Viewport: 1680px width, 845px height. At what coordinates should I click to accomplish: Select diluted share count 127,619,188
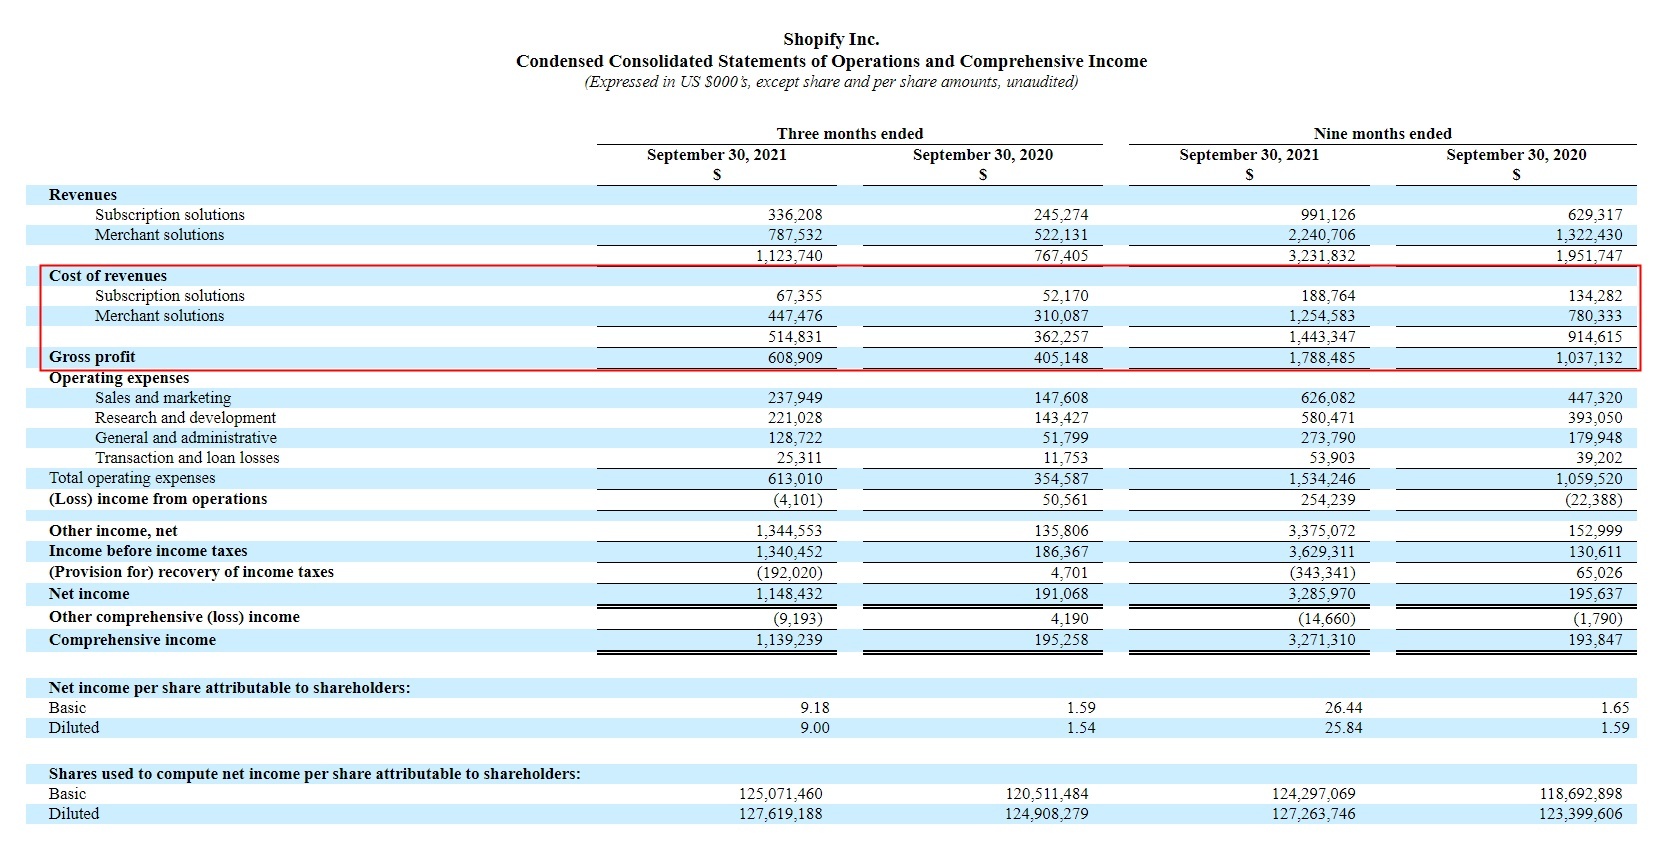781,814
